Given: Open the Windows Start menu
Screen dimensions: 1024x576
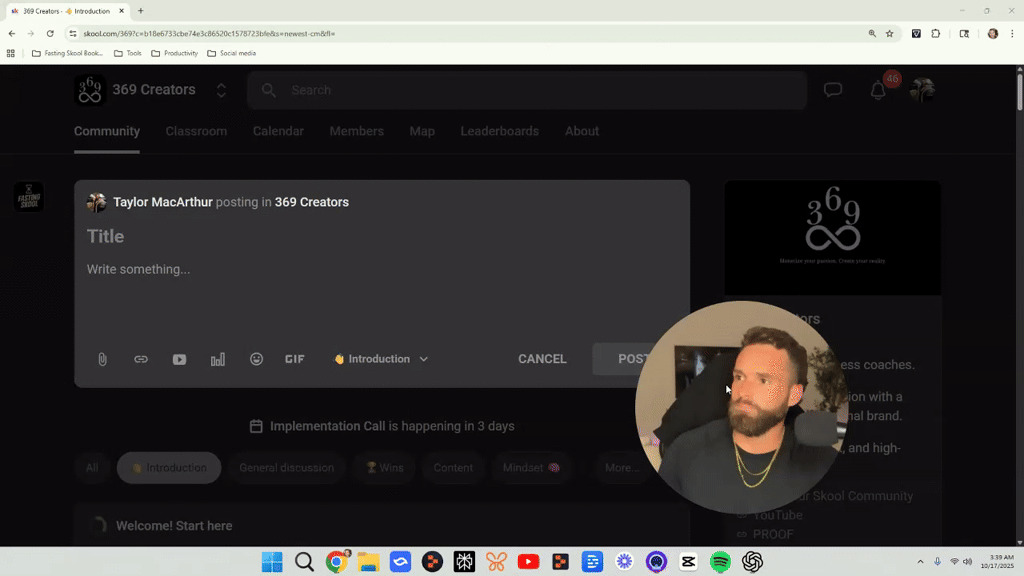Looking at the screenshot, I should pos(272,562).
